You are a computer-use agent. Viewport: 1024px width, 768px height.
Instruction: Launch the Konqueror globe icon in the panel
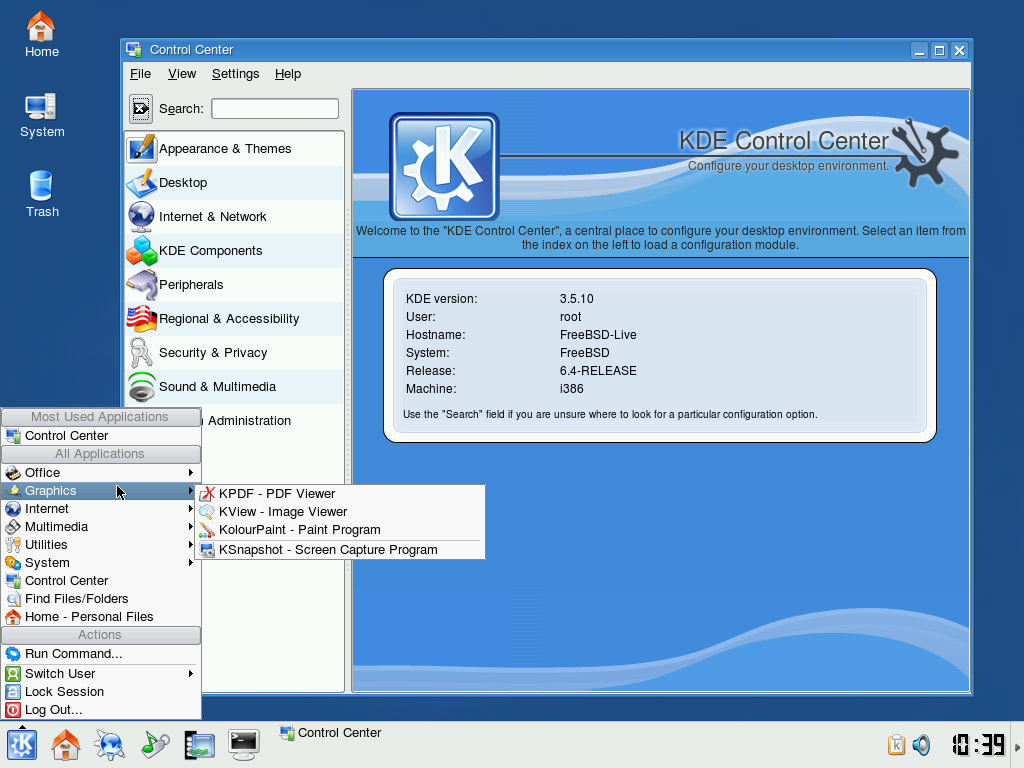point(109,744)
